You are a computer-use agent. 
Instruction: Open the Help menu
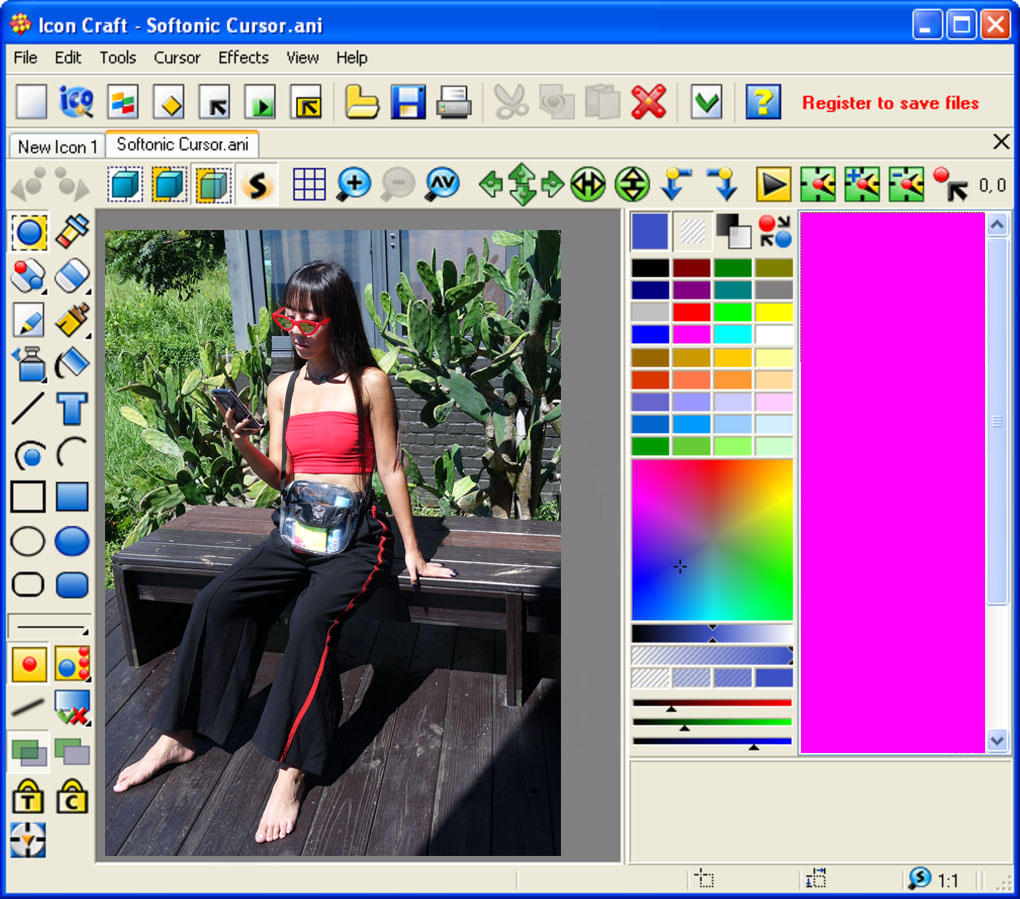352,58
